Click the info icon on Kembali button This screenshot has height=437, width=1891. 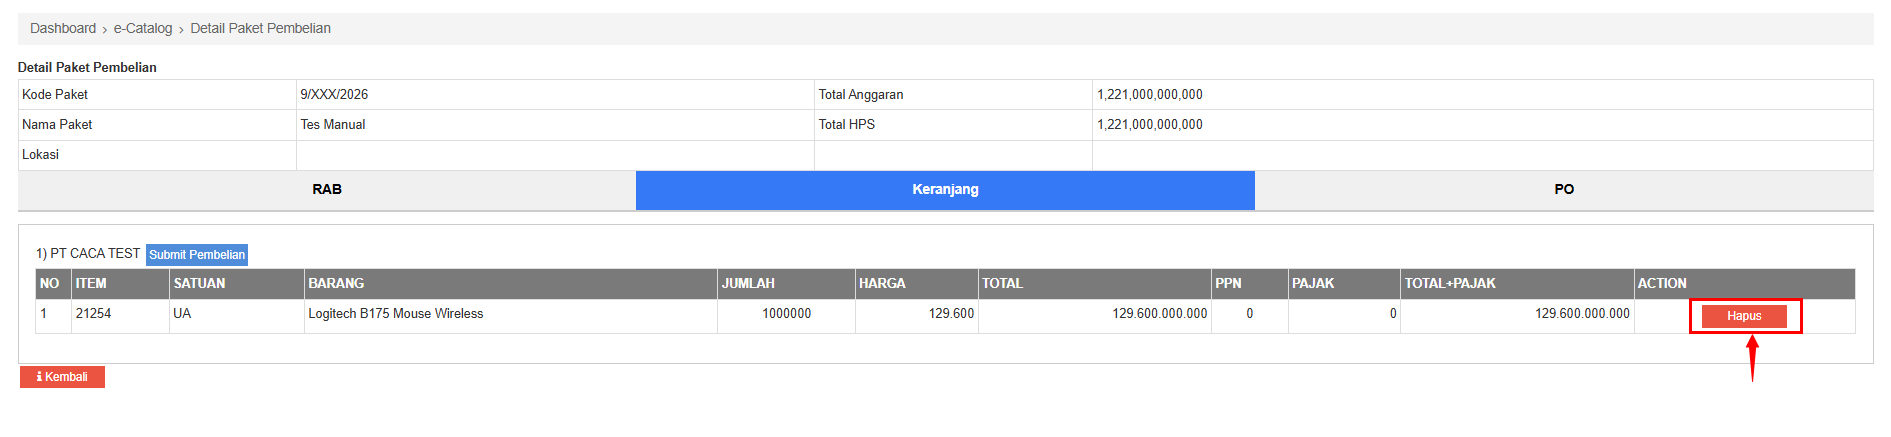(x=39, y=377)
